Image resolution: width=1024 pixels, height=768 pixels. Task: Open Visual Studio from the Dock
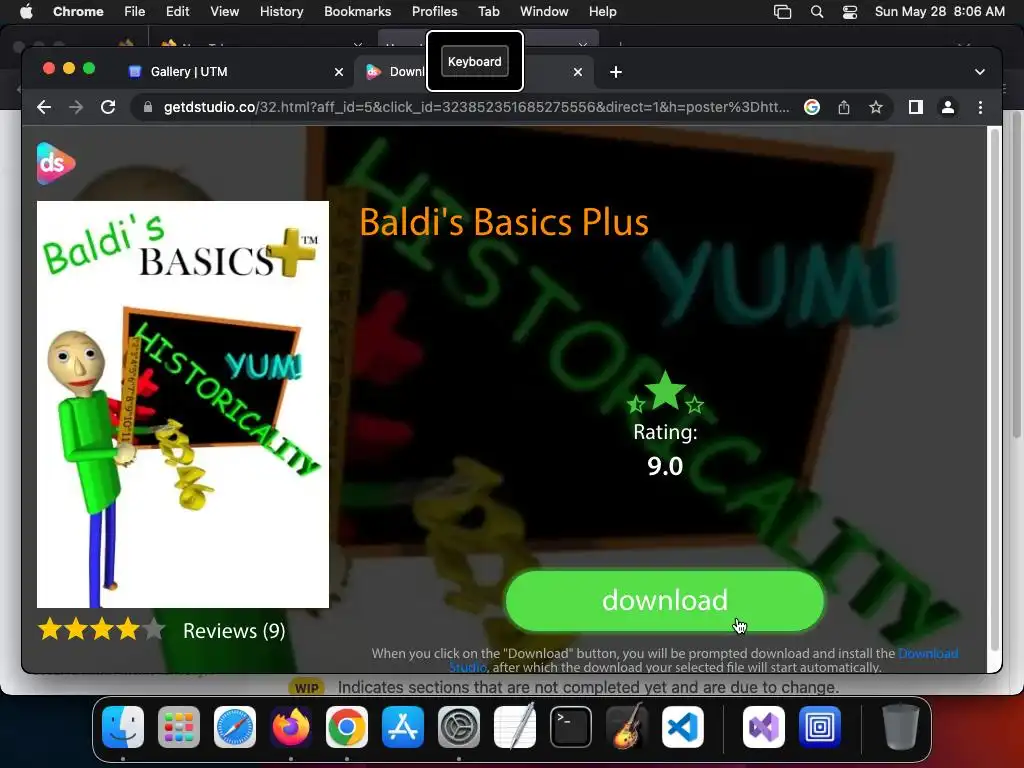(x=763, y=727)
